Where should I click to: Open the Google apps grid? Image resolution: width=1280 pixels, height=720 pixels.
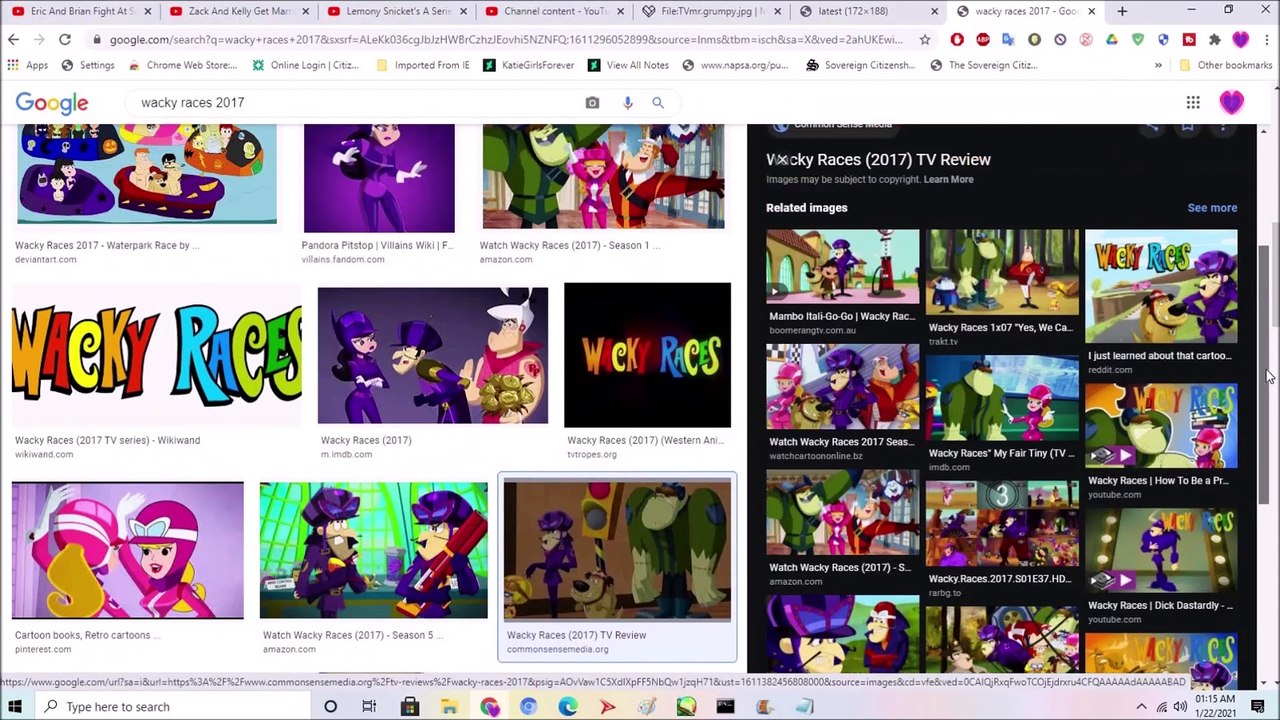point(1193,102)
